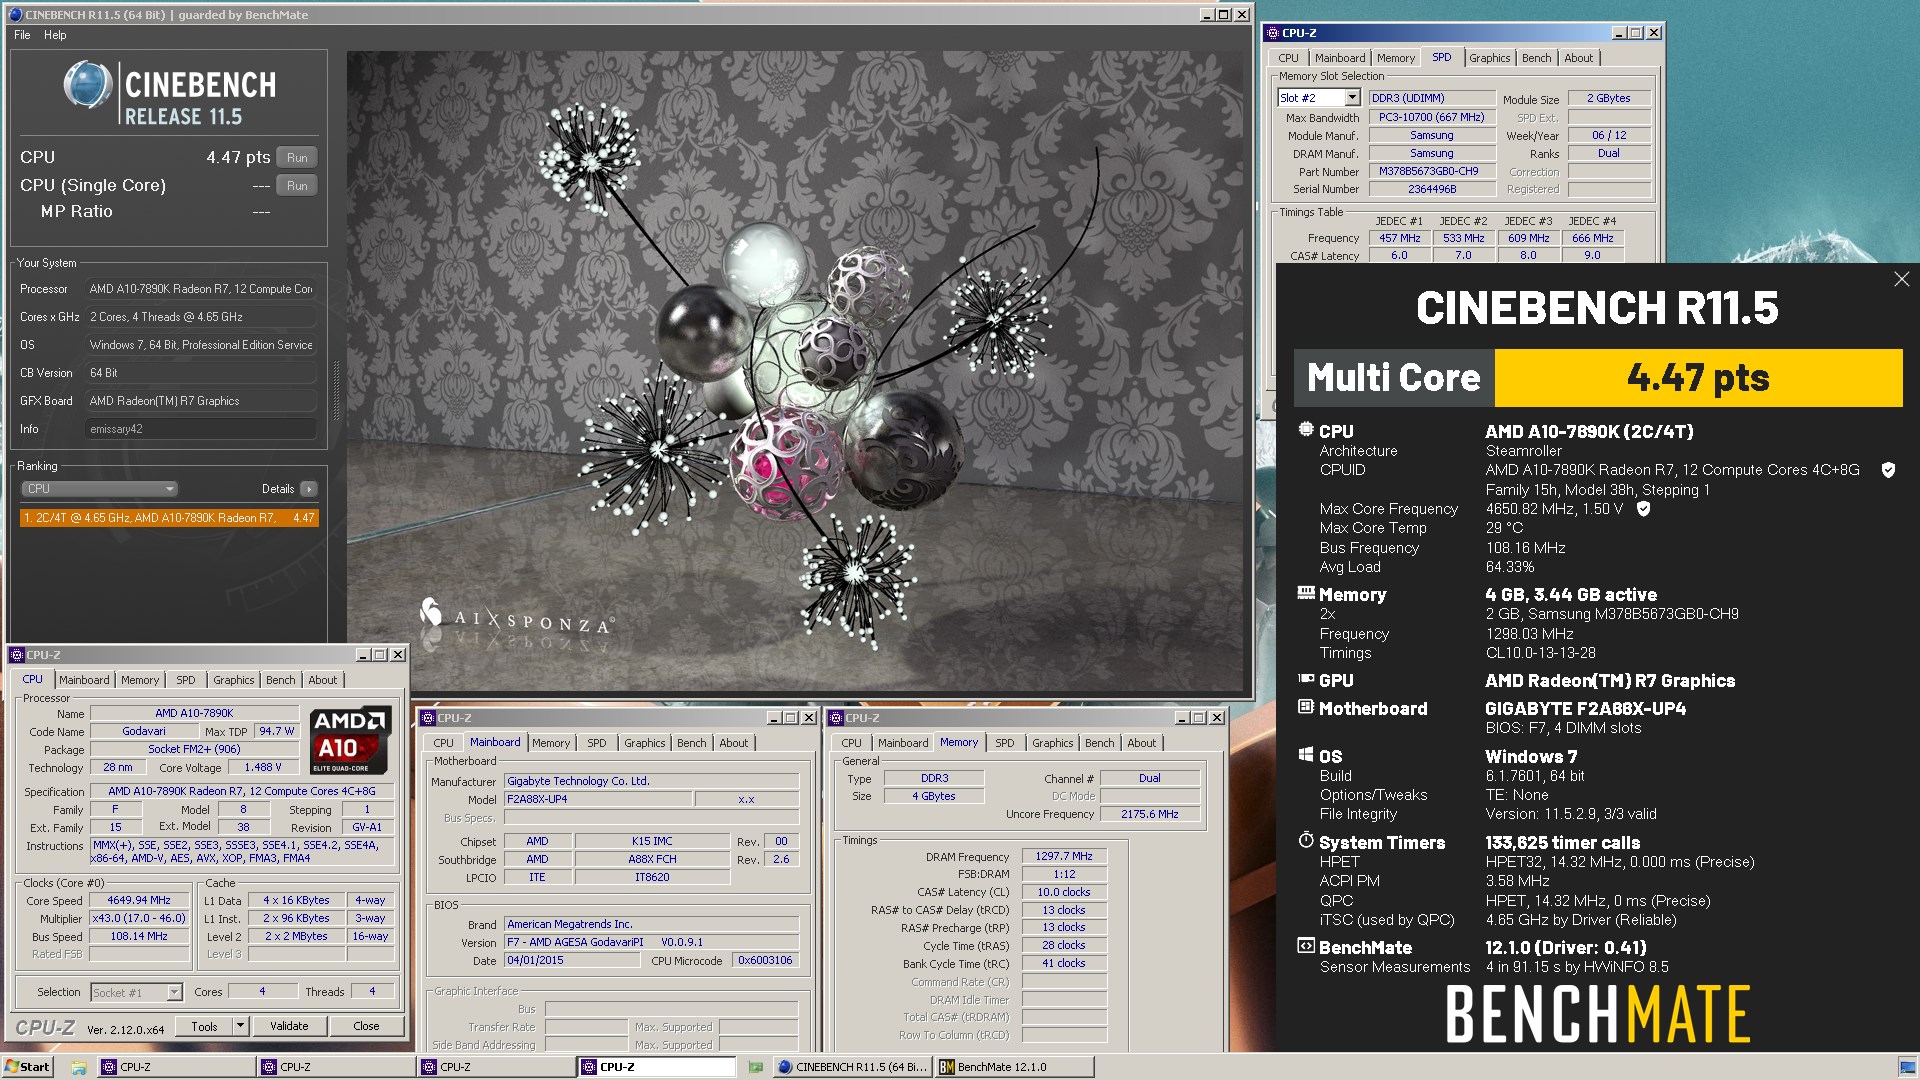
Task: Run the CPU Single Core benchmark
Action: [x=297, y=186]
